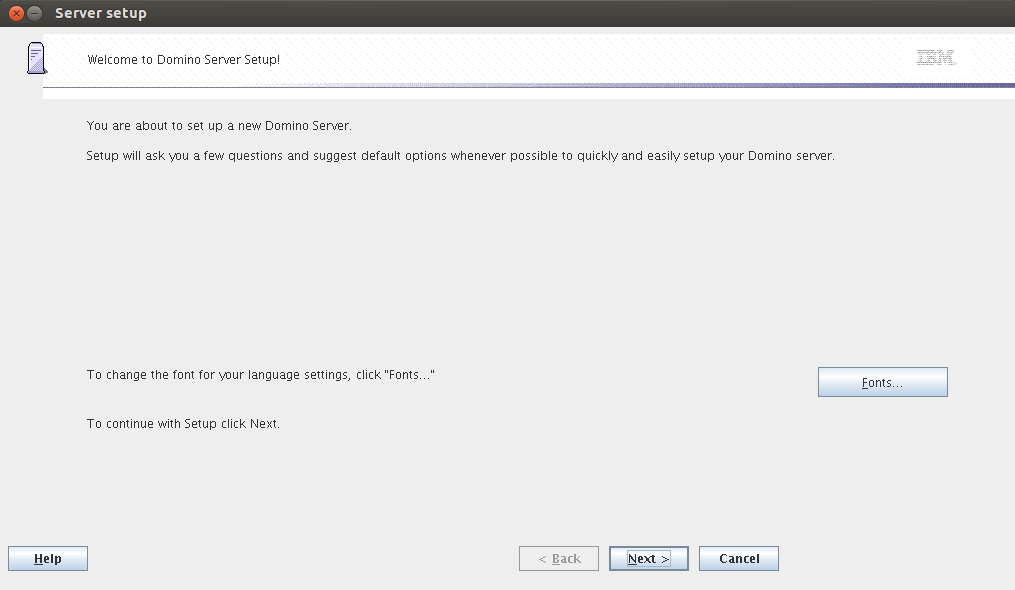This screenshot has height=590, width=1015.
Task: Click the 'You are about to set up' text
Action: click(x=219, y=126)
